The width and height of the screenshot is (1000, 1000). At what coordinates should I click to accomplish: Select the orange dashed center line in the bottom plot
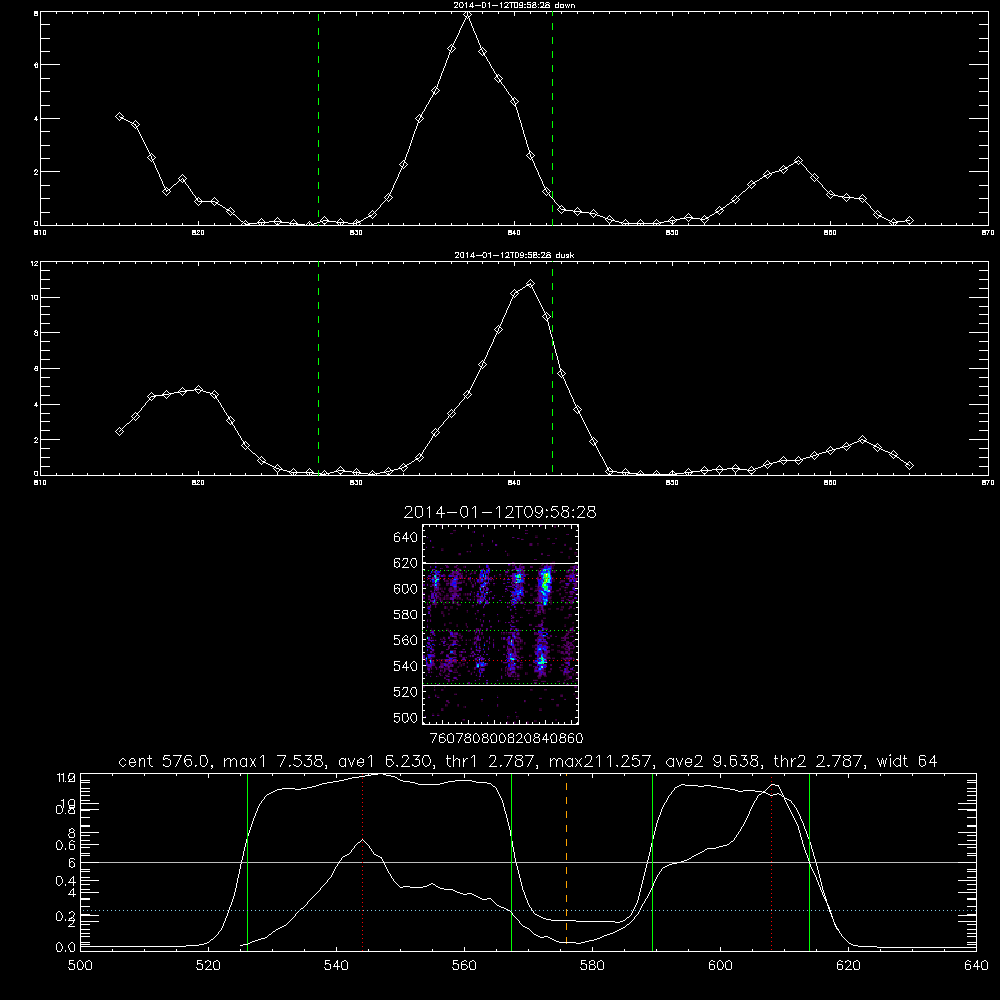click(566, 861)
